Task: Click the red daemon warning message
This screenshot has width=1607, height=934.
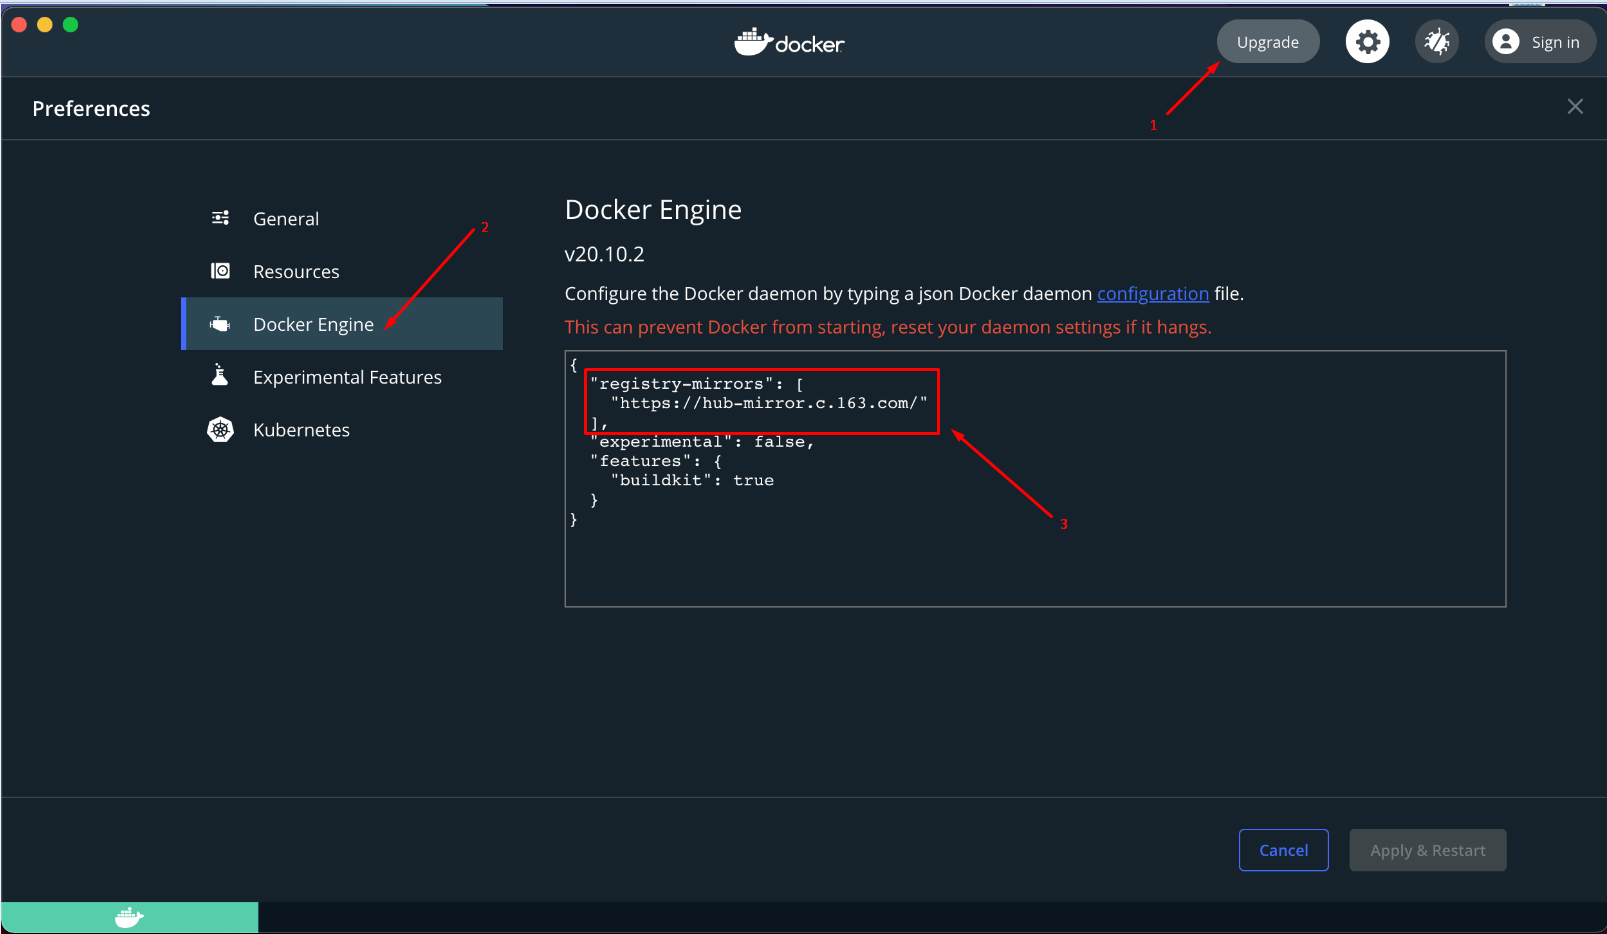Action: (888, 327)
